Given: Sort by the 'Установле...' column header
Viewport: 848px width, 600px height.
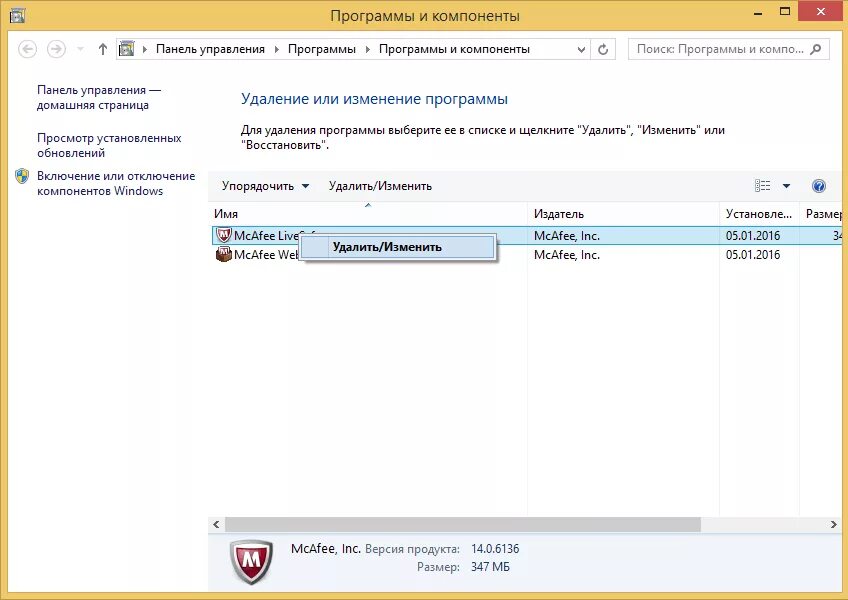Looking at the screenshot, I should (x=759, y=214).
